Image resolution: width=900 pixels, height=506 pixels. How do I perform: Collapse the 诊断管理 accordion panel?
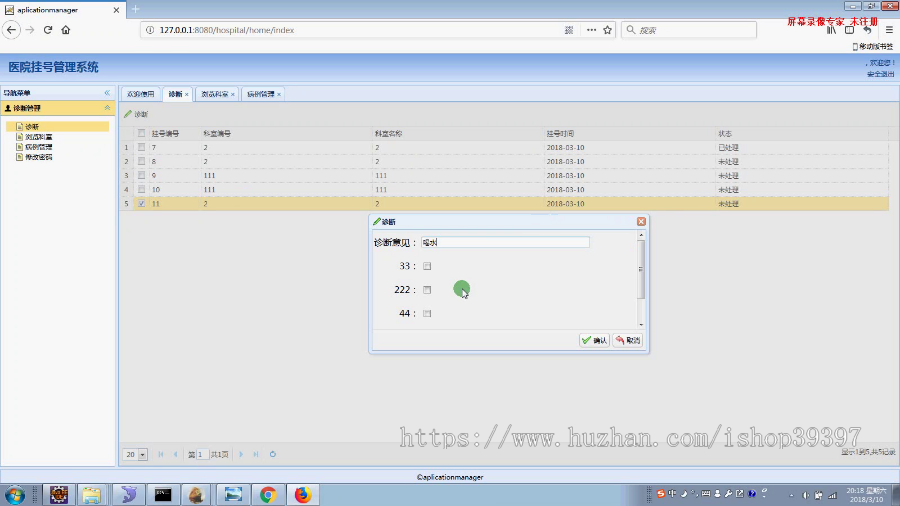(107, 108)
